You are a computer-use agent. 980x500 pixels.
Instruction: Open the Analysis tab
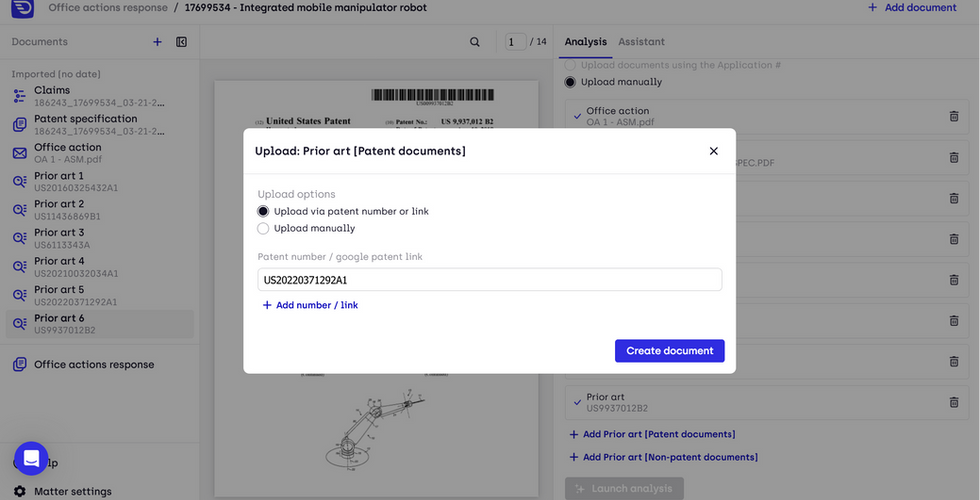pos(585,42)
